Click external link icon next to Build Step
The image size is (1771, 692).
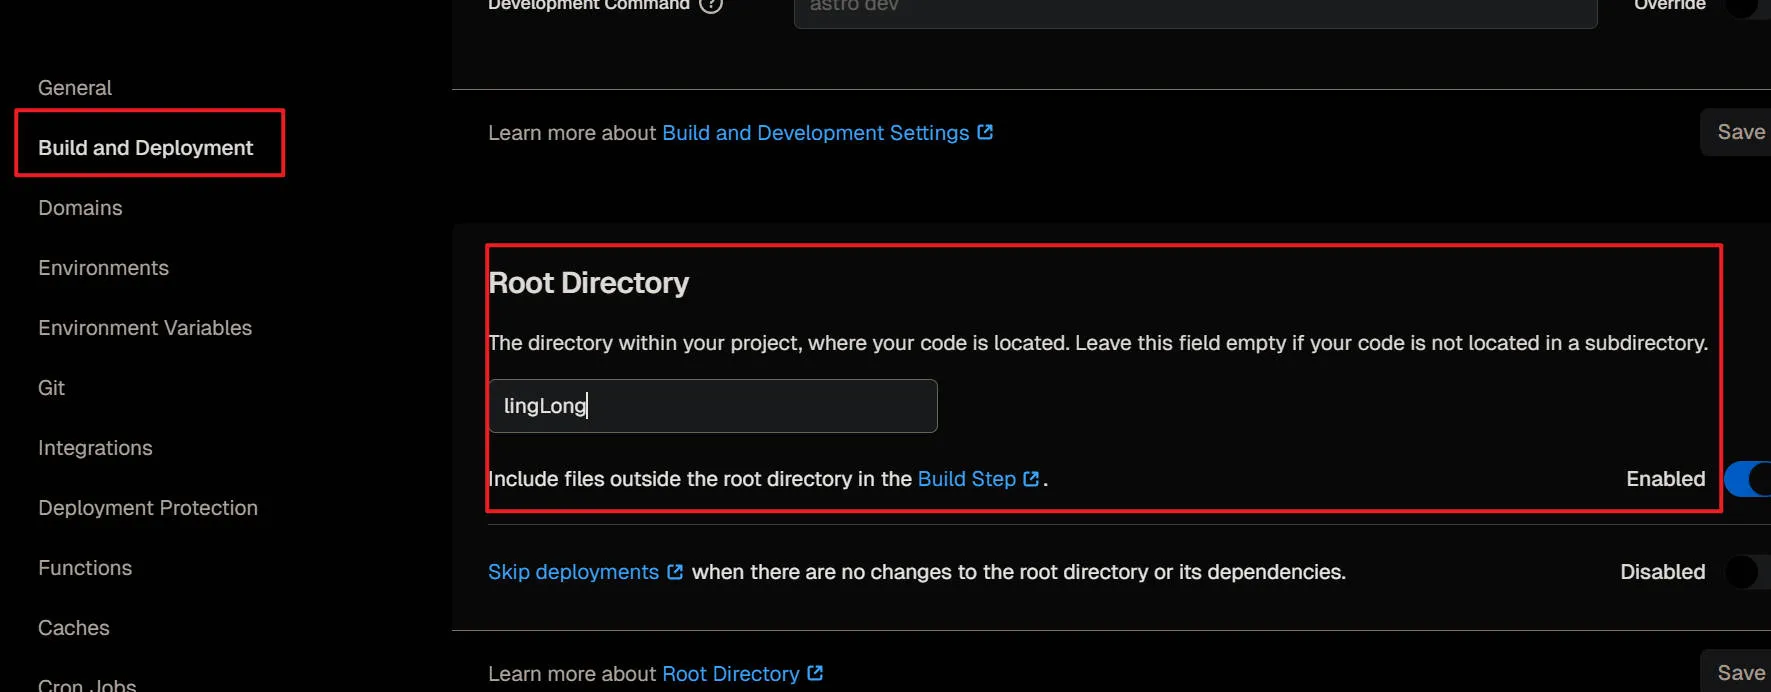(x=1031, y=479)
